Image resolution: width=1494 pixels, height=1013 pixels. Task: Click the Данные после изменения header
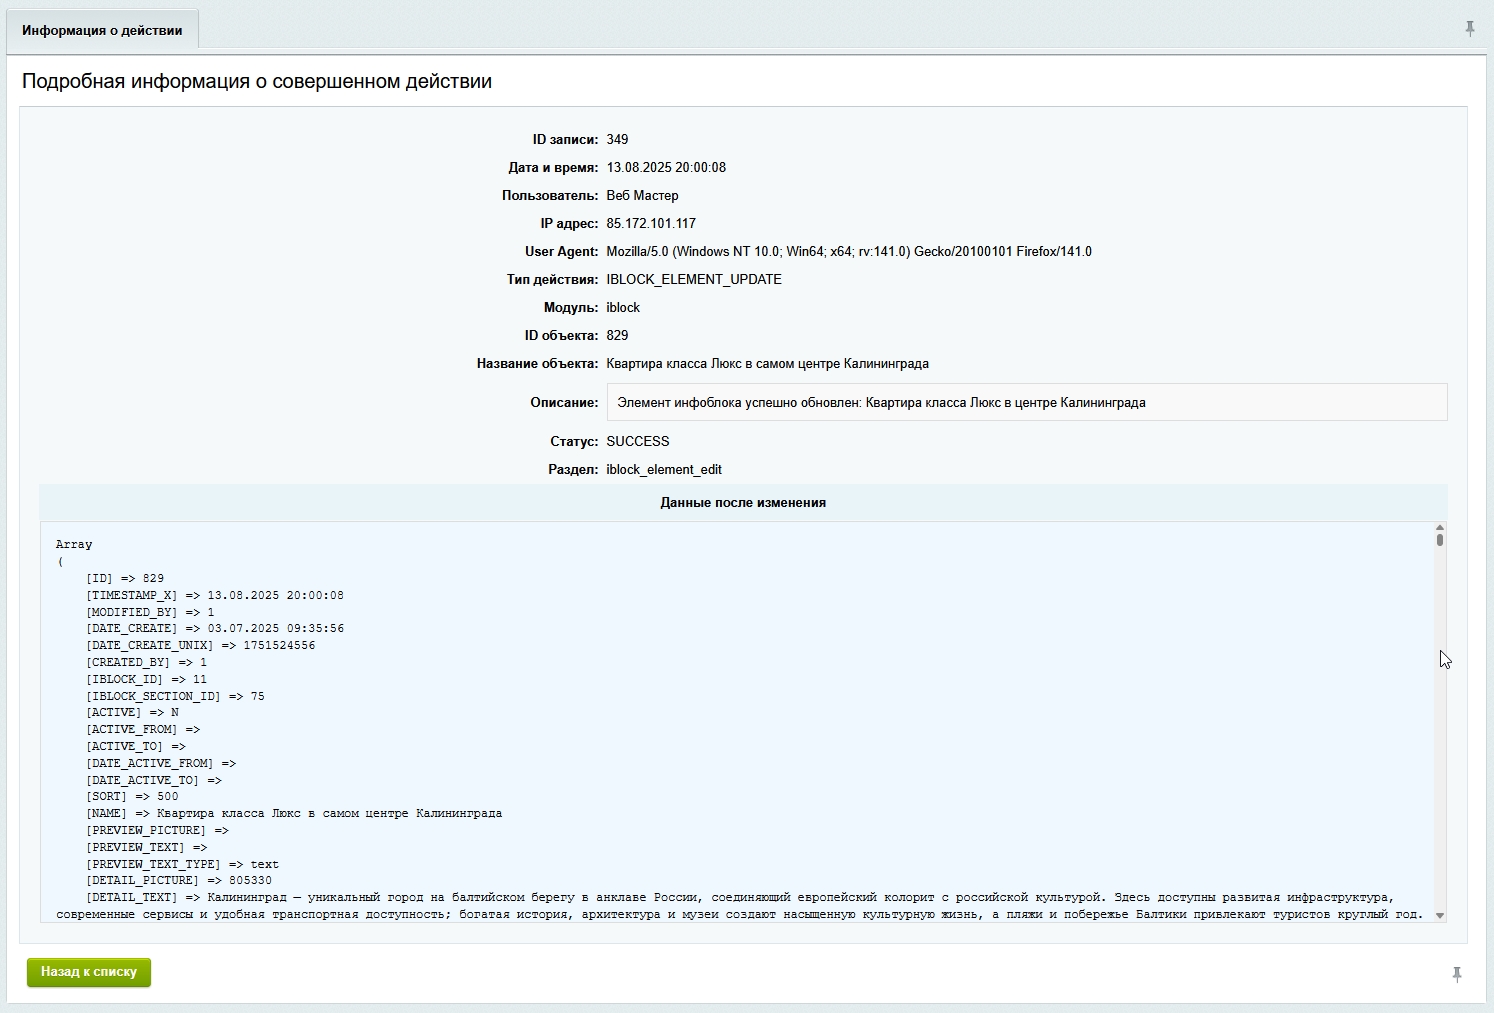tap(743, 503)
